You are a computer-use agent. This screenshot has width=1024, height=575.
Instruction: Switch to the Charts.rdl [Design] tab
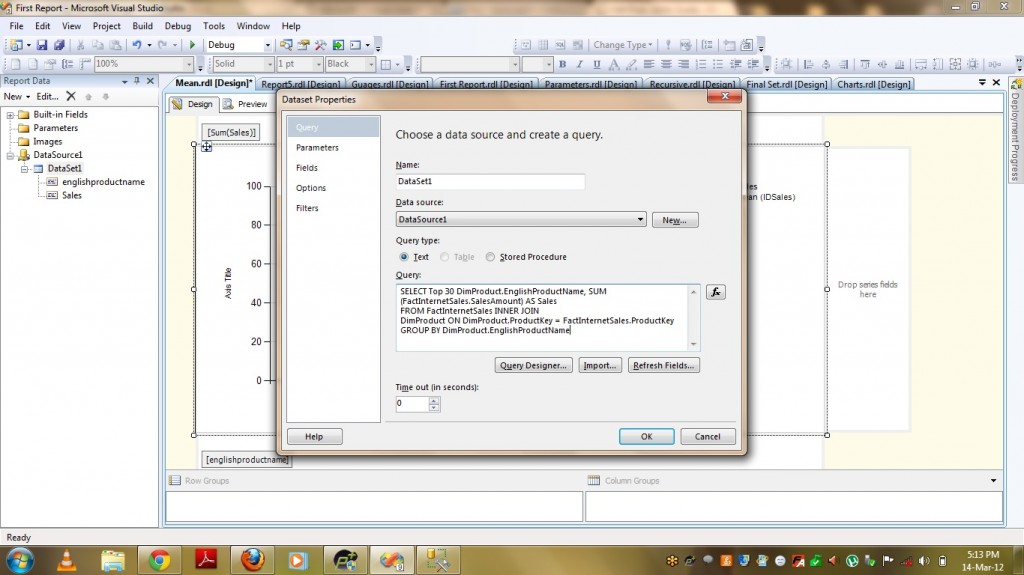click(873, 85)
